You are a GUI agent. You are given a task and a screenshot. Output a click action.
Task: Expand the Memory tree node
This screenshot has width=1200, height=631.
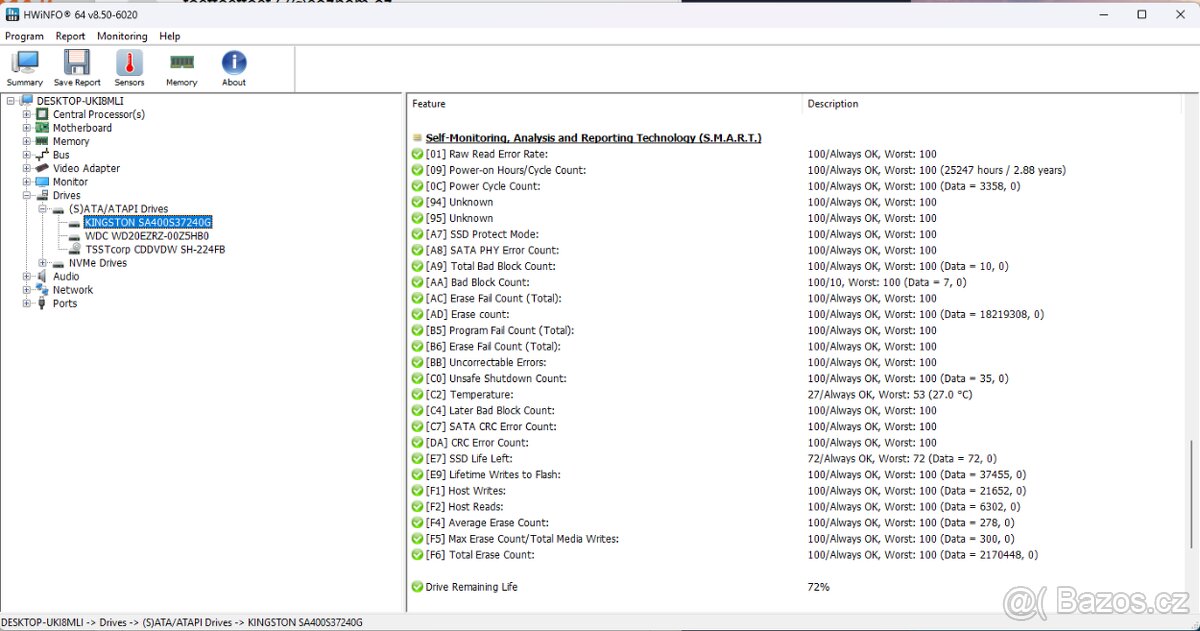pyautogui.click(x=27, y=141)
